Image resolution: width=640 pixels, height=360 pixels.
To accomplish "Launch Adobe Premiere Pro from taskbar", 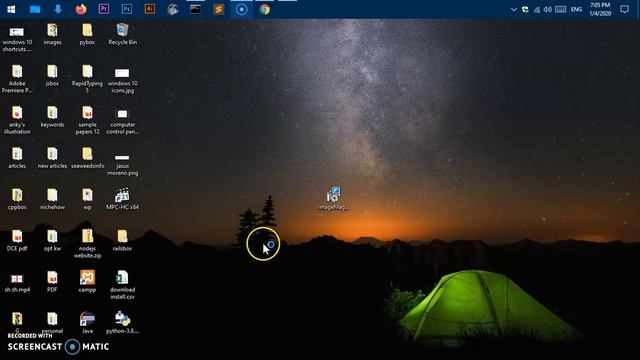I will tap(104, 9).
